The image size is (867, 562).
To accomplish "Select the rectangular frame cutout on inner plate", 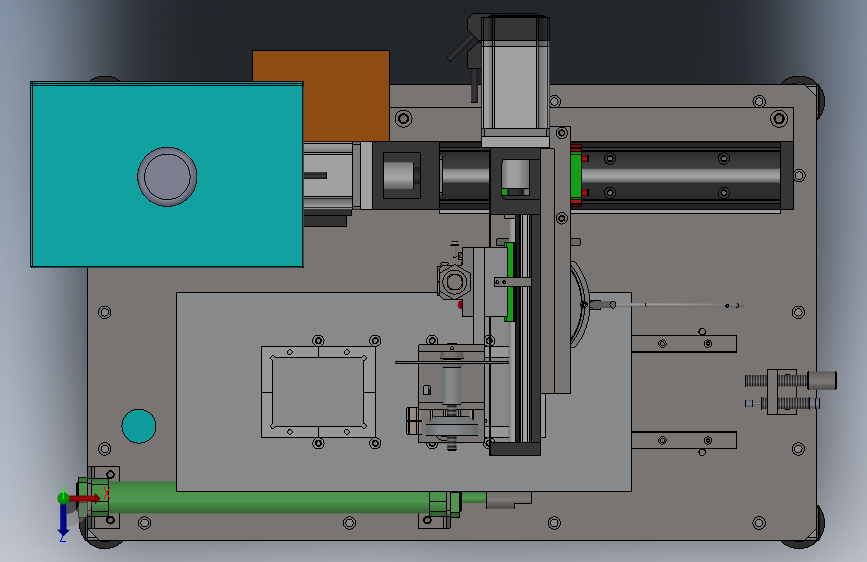I will coord(318,392).
